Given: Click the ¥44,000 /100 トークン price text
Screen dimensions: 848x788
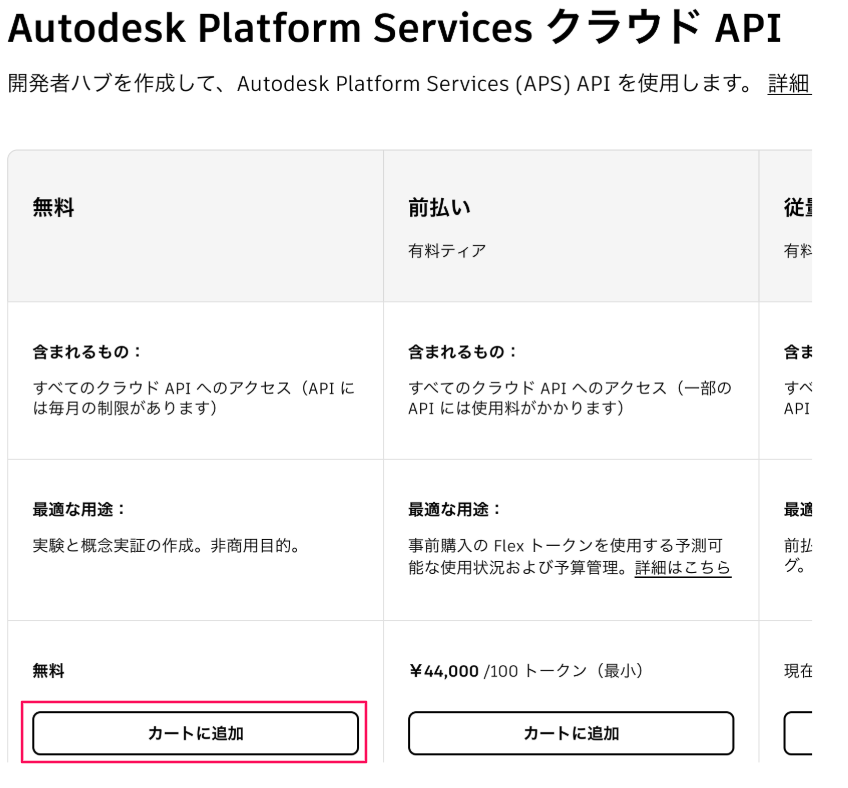Looking at the screenshot, I should point(526,671).
